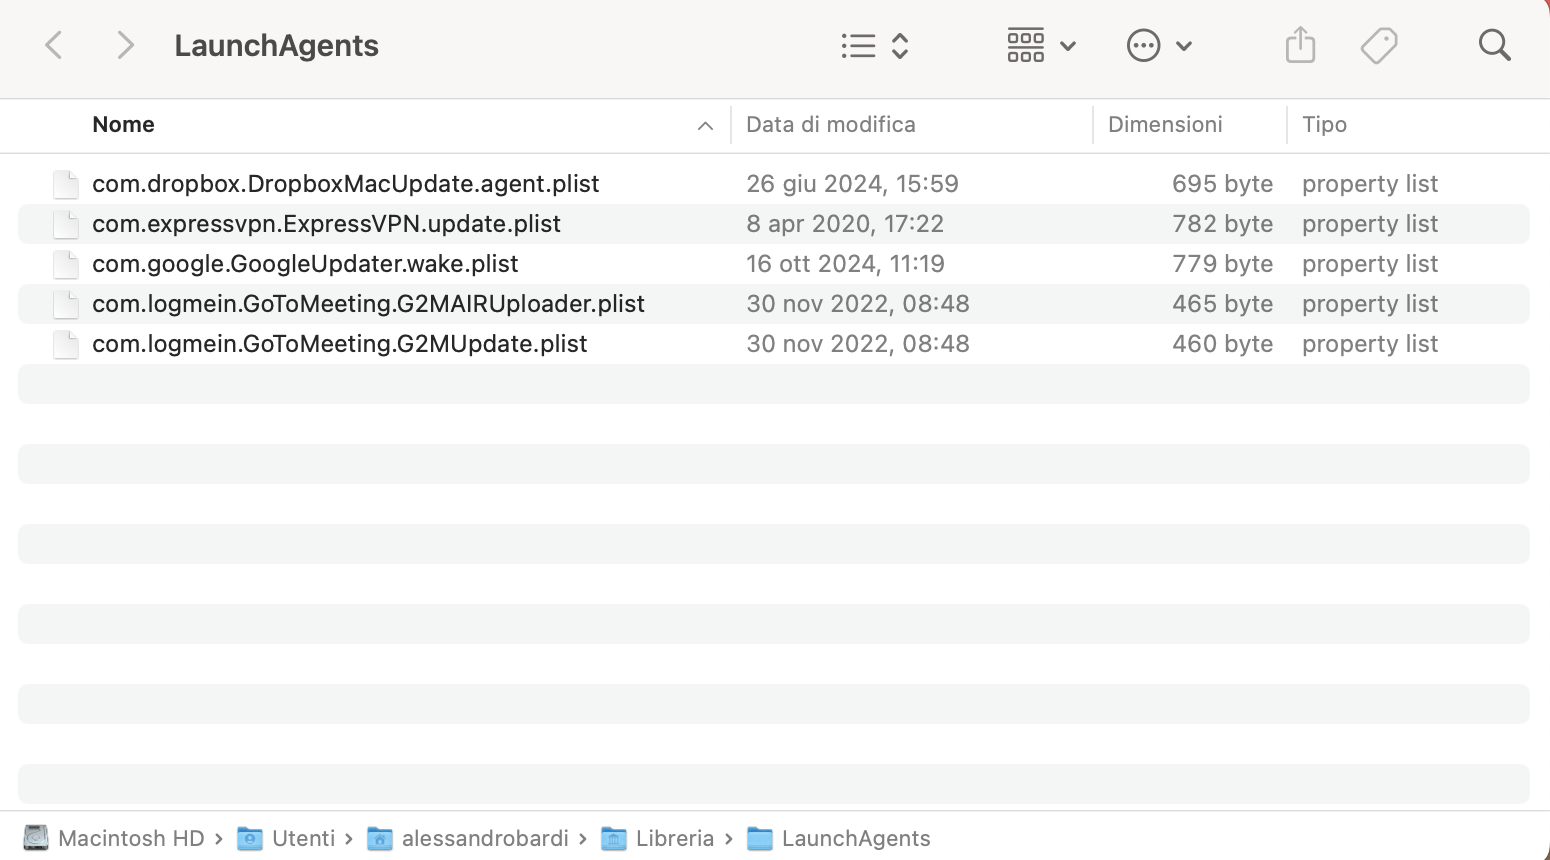Click the back navigation arrow
The height and width of the screenshot is (860, 1550).
55,45
